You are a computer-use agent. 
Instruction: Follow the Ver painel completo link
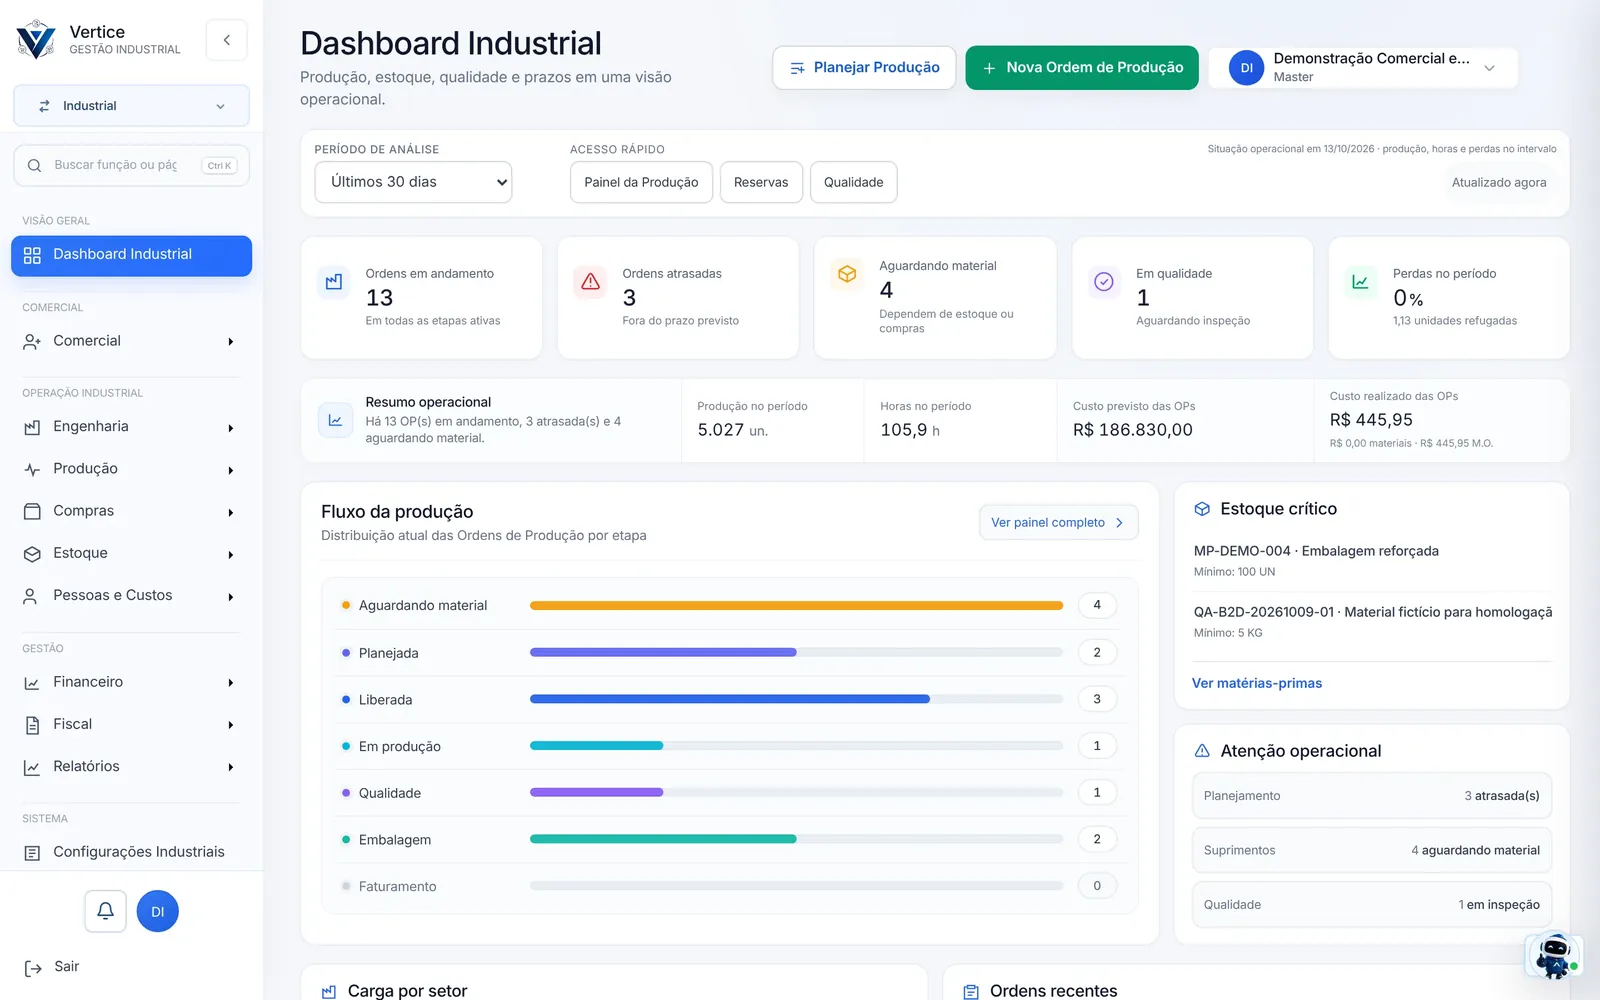[x=1058, y=522]
